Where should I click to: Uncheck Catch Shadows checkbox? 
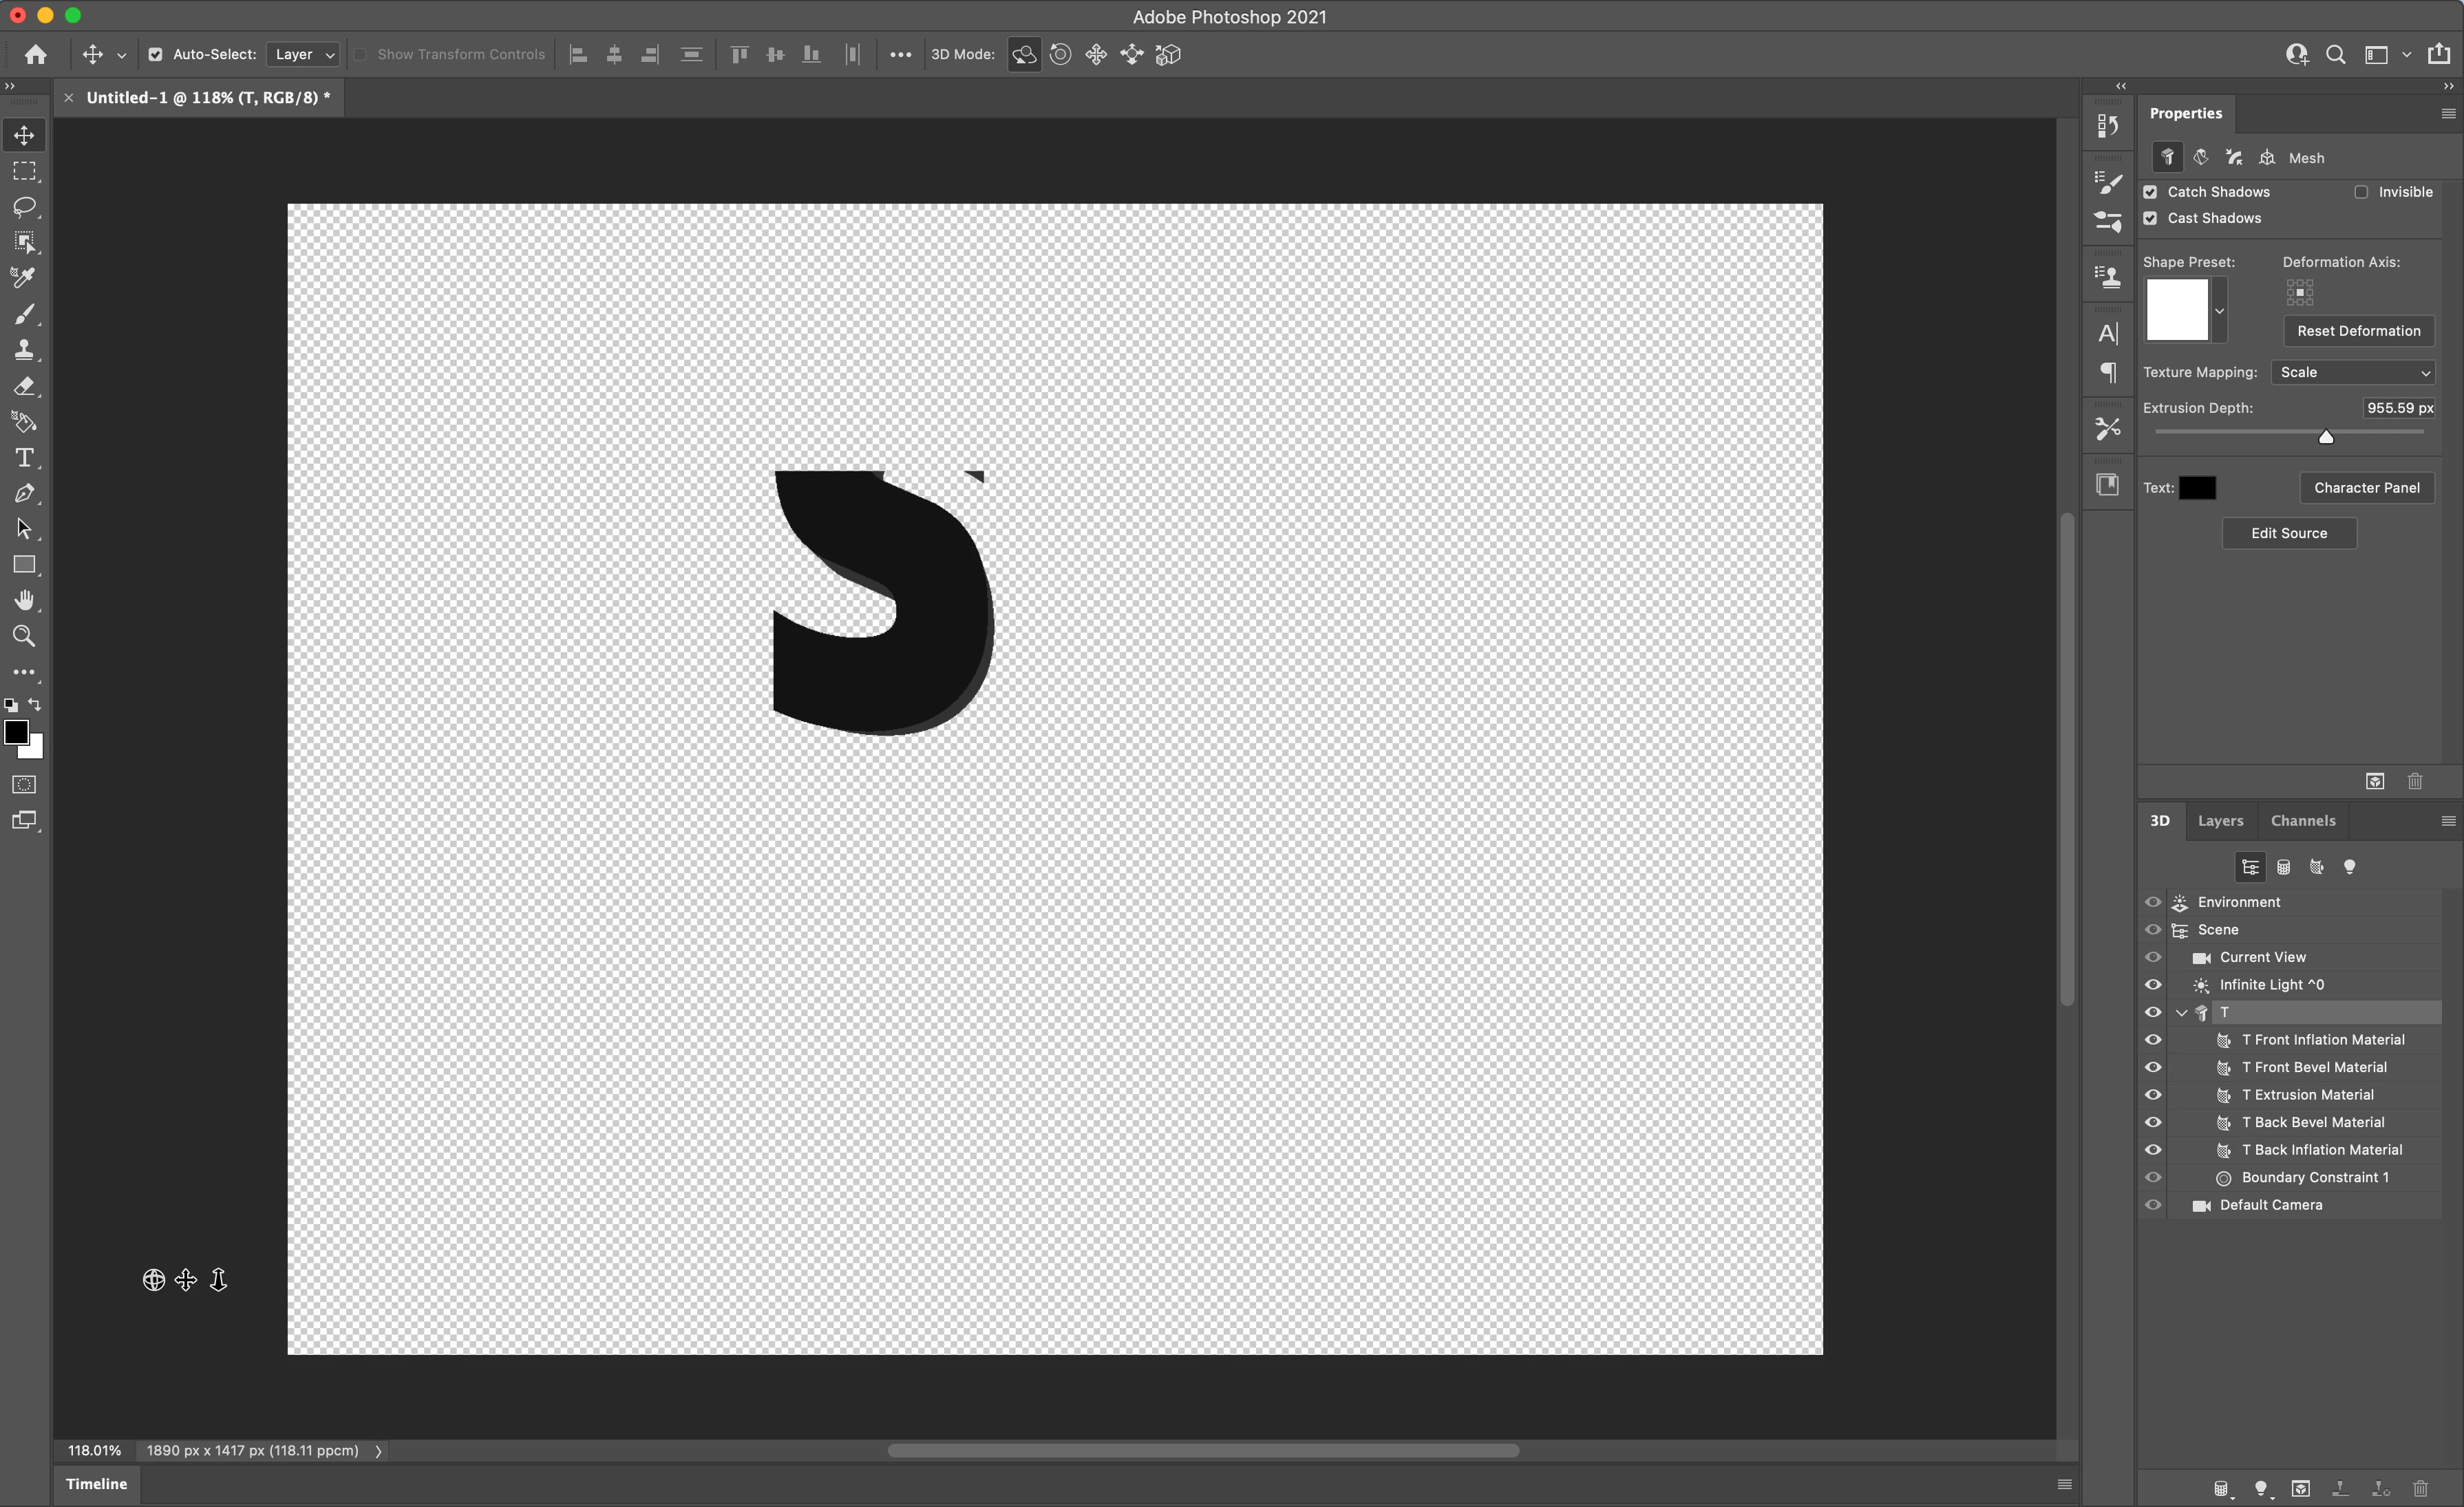coord(2150,192)
